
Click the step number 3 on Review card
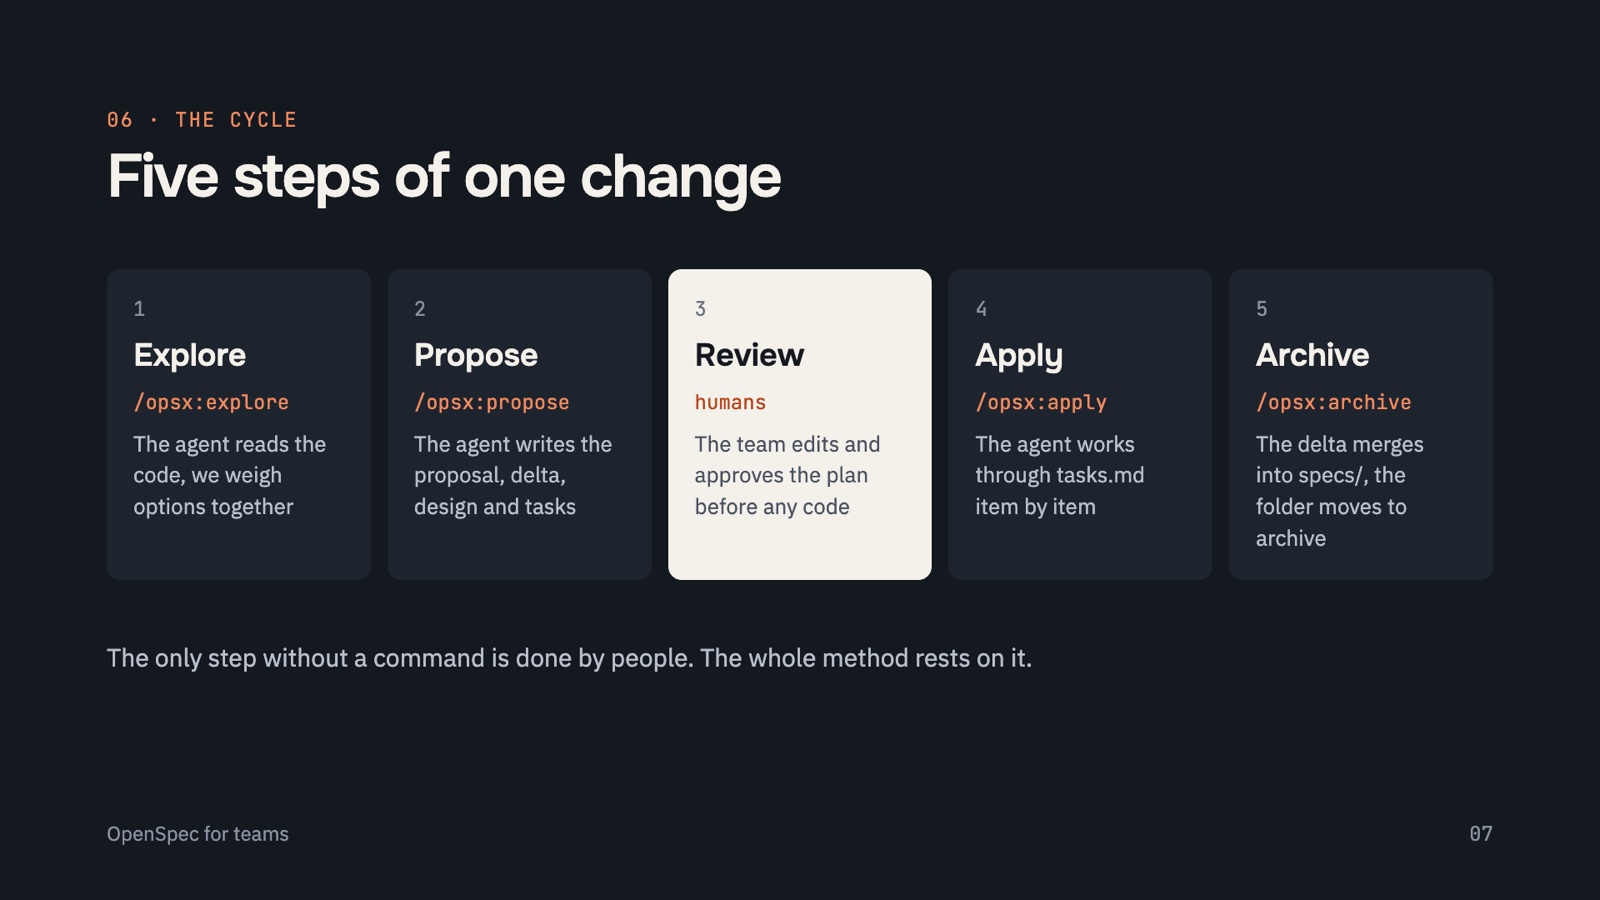point(700,309)
